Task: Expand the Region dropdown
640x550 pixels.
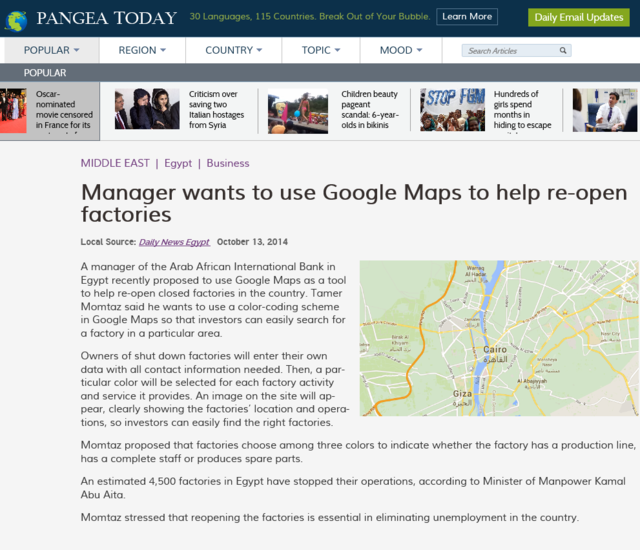Action: 144,50
